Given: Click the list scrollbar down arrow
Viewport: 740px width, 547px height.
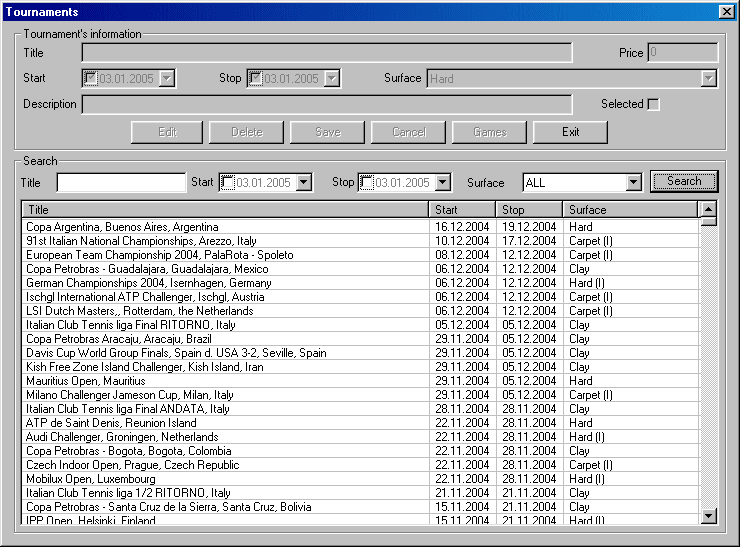Looking at the screenshot, I should tap(708, 515).
